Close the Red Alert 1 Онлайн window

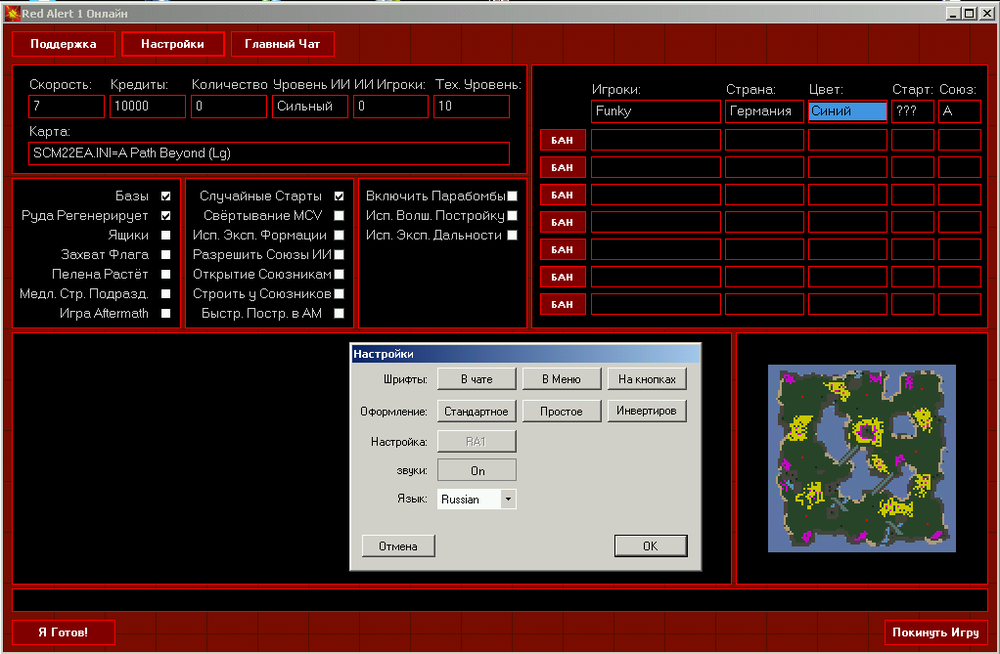coord(989,13)
